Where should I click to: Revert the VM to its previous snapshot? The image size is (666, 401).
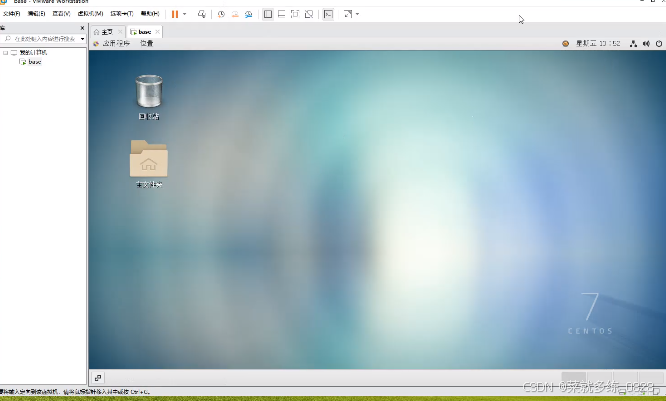(x=235, y=14)
